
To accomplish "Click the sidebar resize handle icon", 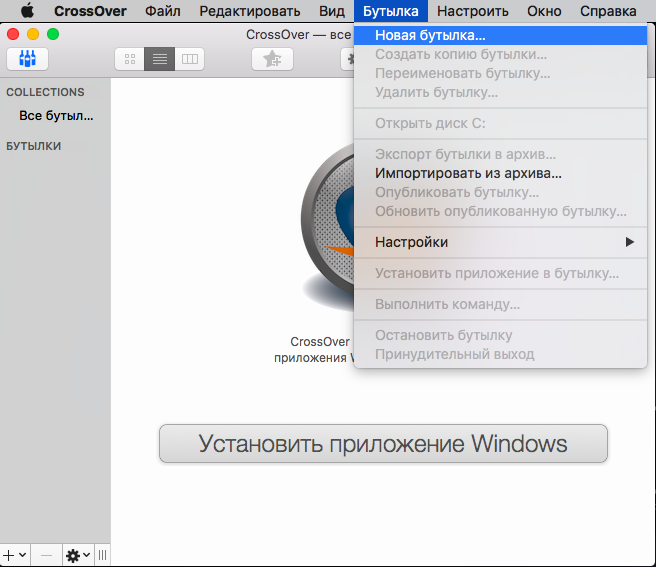I will tap(102, 555).
